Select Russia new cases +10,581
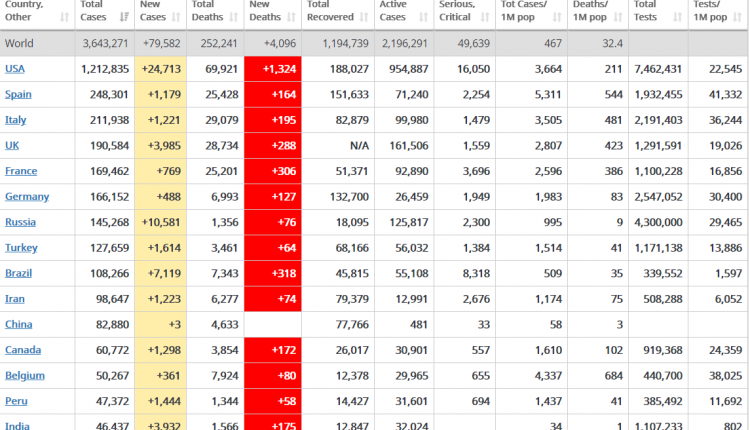 (161, 222)
